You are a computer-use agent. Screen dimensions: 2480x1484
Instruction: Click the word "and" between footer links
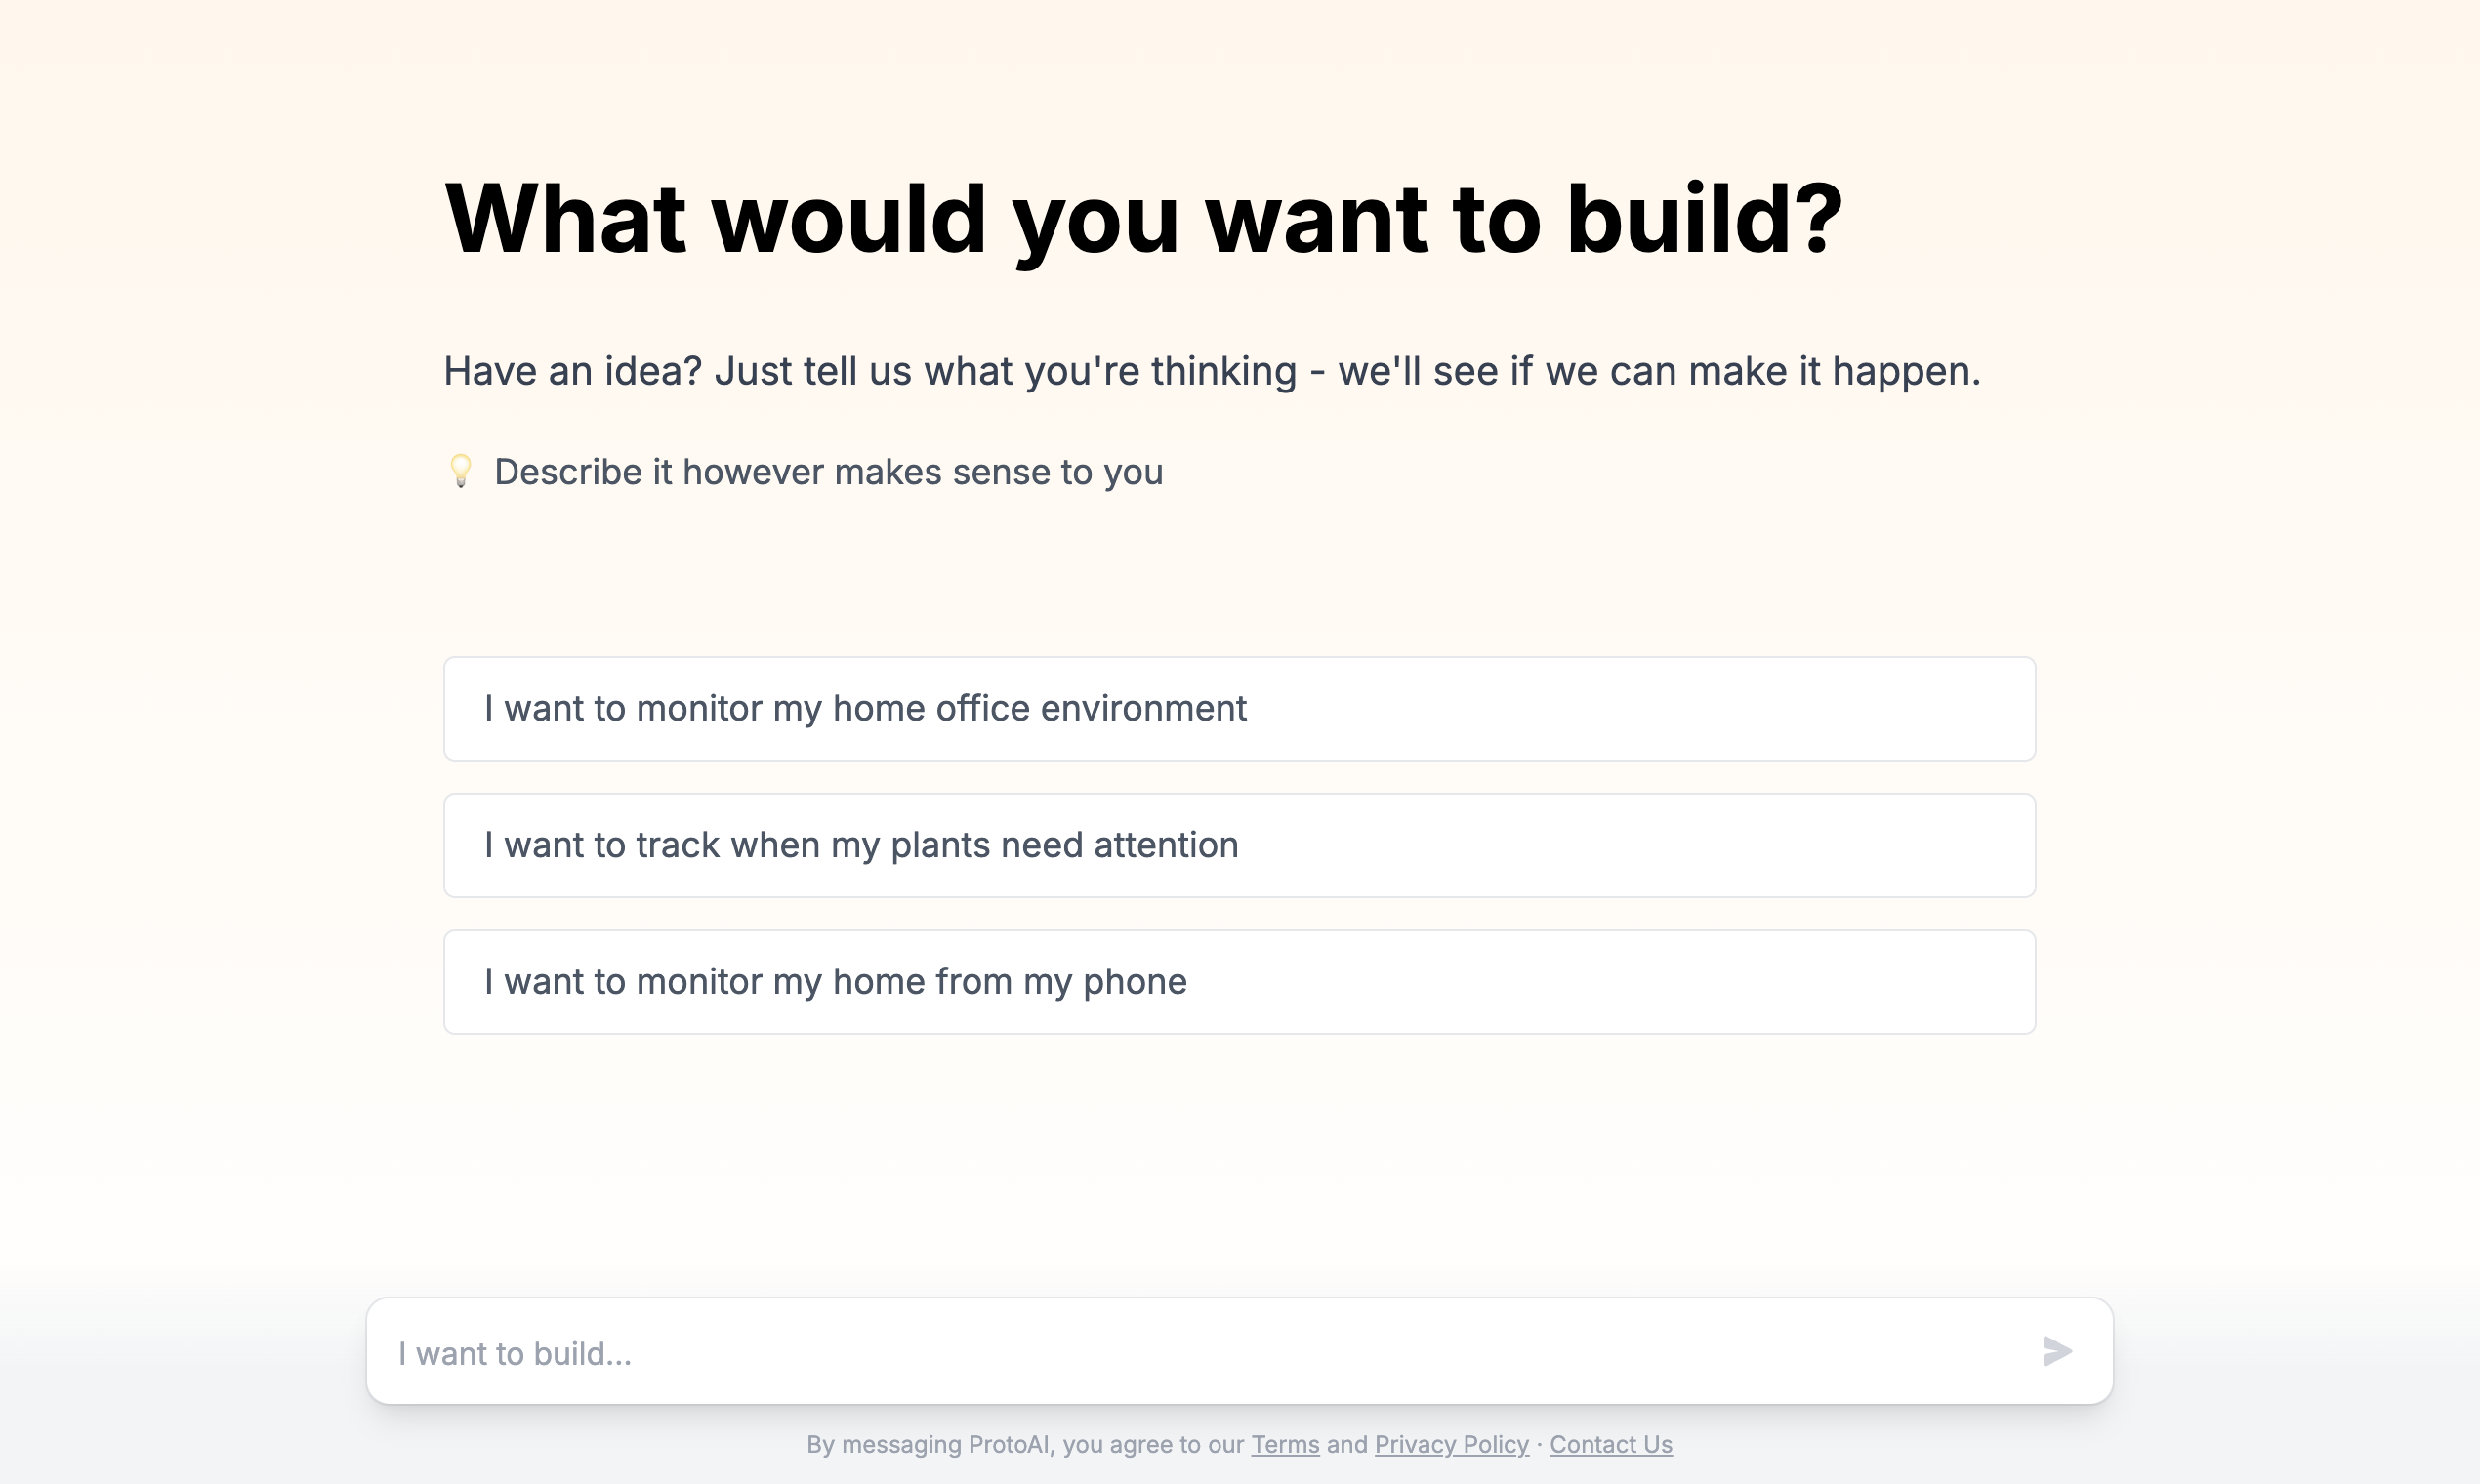(1347, 1444)
